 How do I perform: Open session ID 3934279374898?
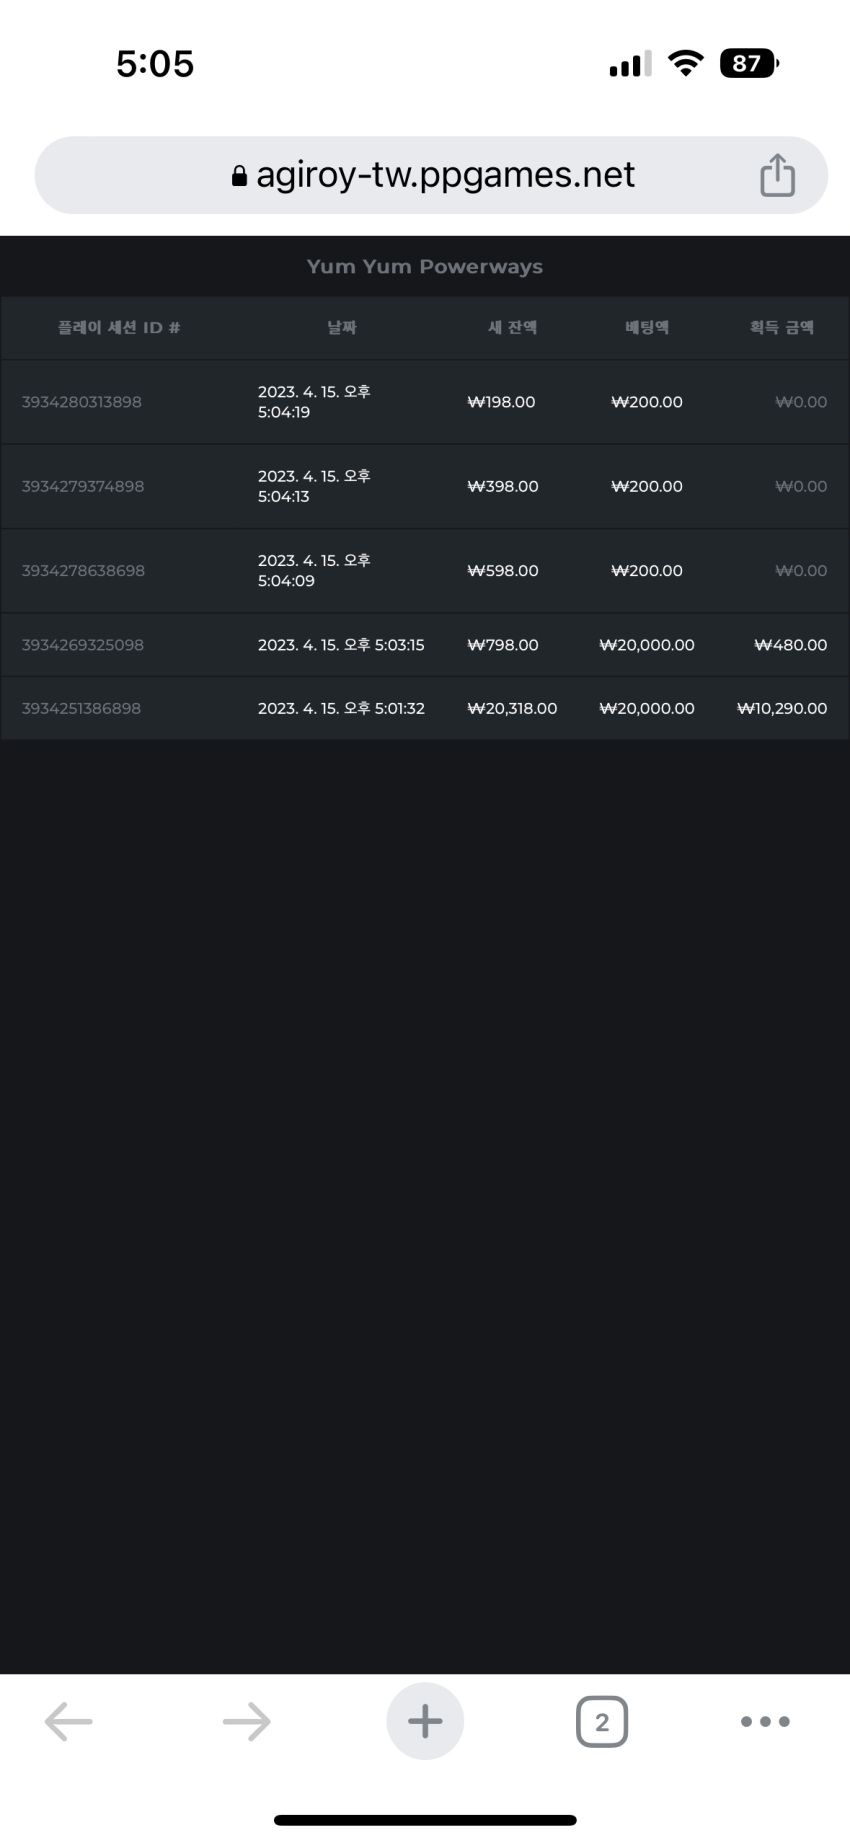(x=83, y=486)
